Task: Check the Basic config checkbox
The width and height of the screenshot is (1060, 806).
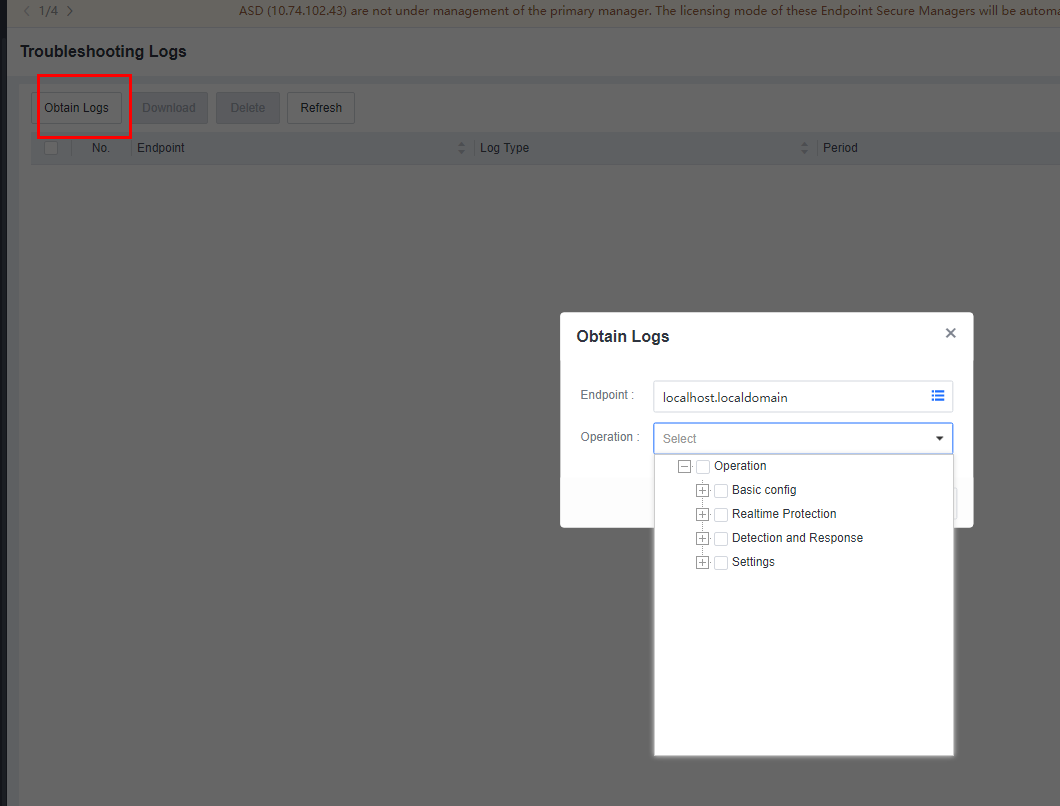Action: (x=721, y=491)
